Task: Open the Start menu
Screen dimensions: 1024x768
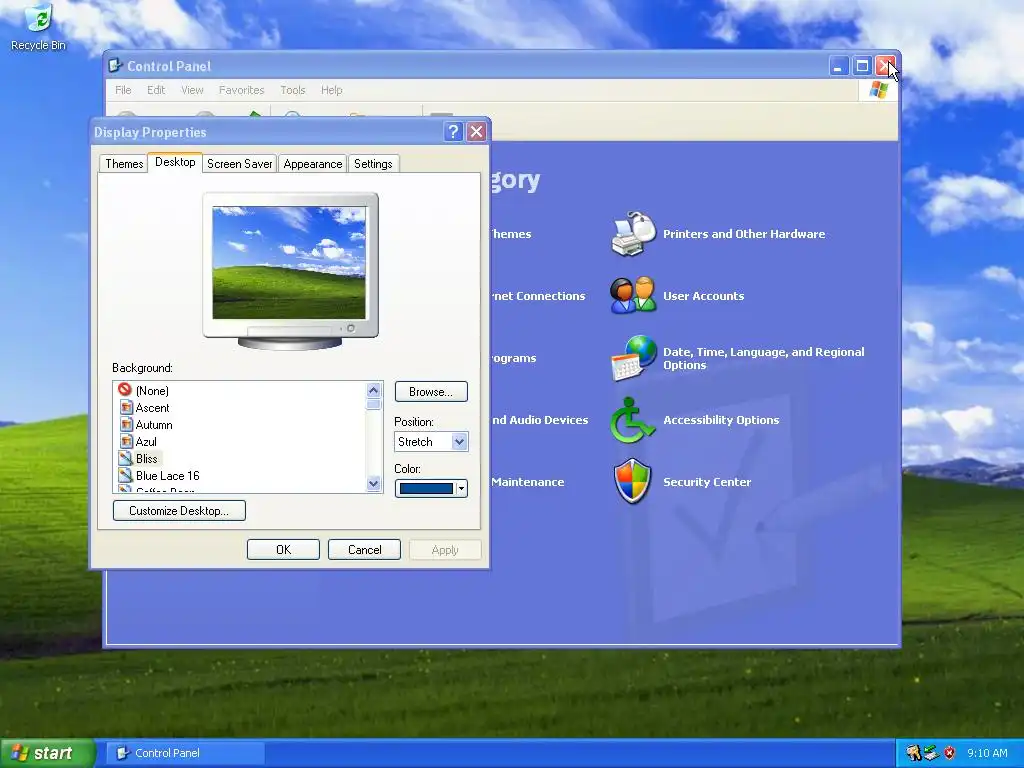Action: click(47, 753)
